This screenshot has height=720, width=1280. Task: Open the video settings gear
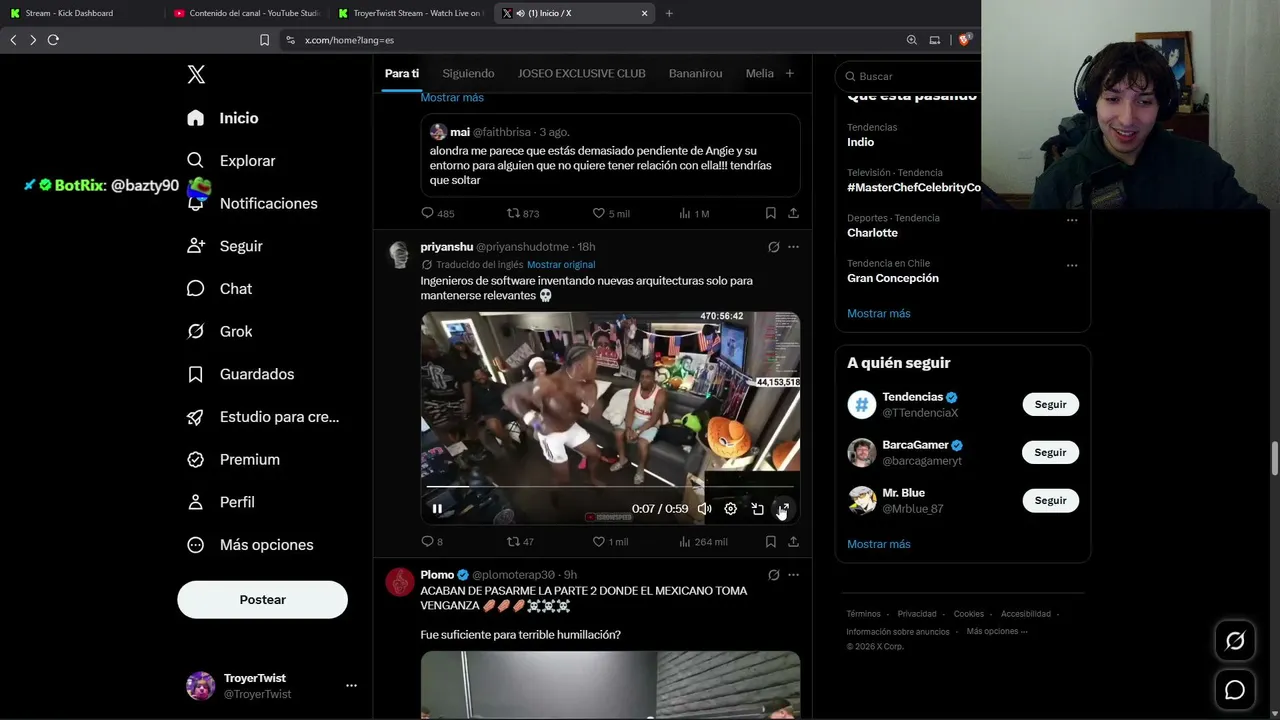pyautogui.click(x=731, y=509)
